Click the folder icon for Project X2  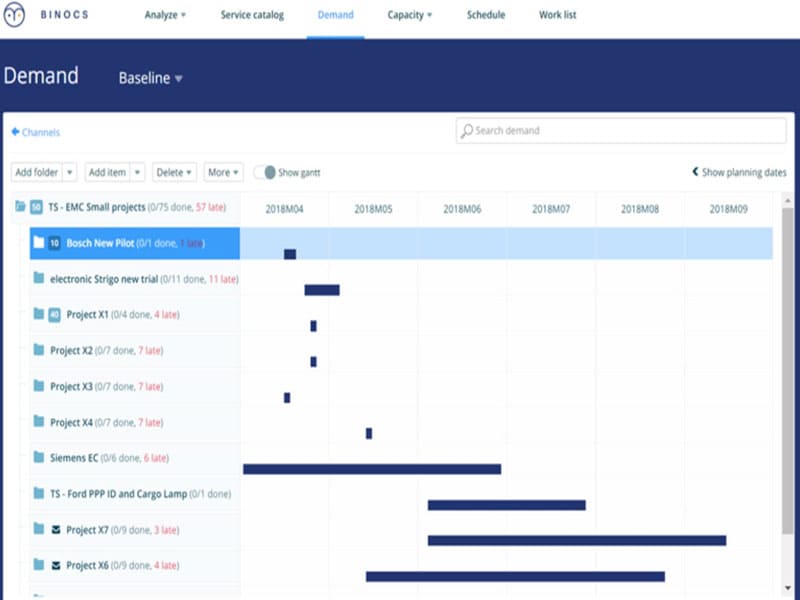point(38,351)
